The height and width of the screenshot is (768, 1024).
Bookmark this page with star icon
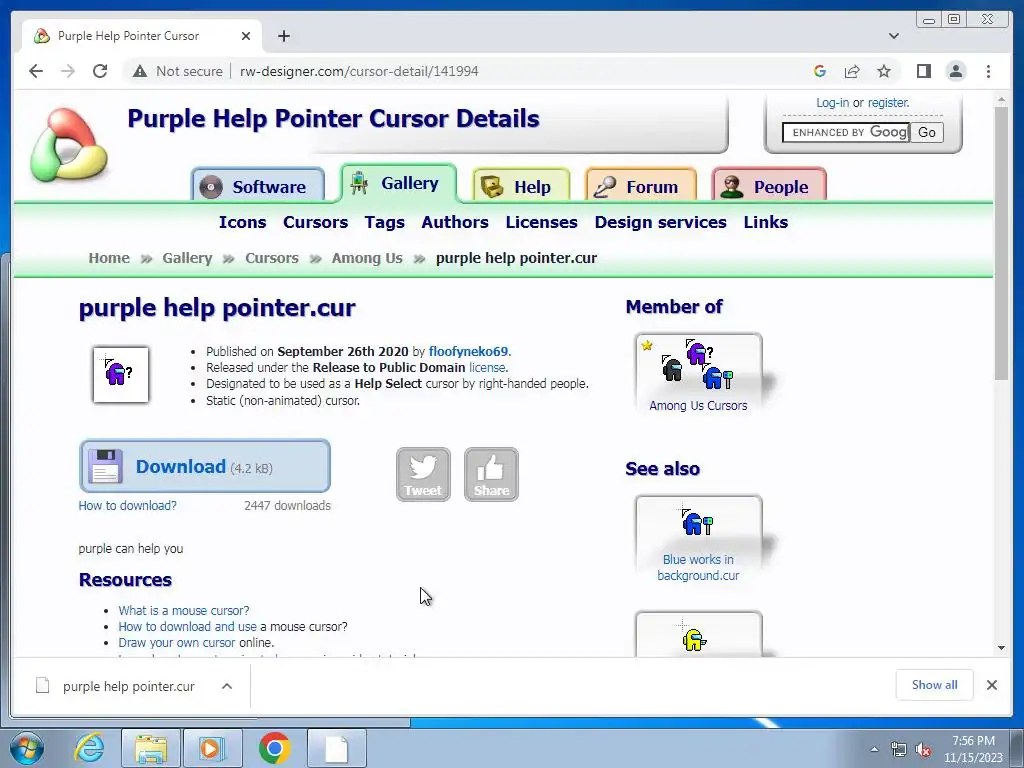[x=884, y=71]
